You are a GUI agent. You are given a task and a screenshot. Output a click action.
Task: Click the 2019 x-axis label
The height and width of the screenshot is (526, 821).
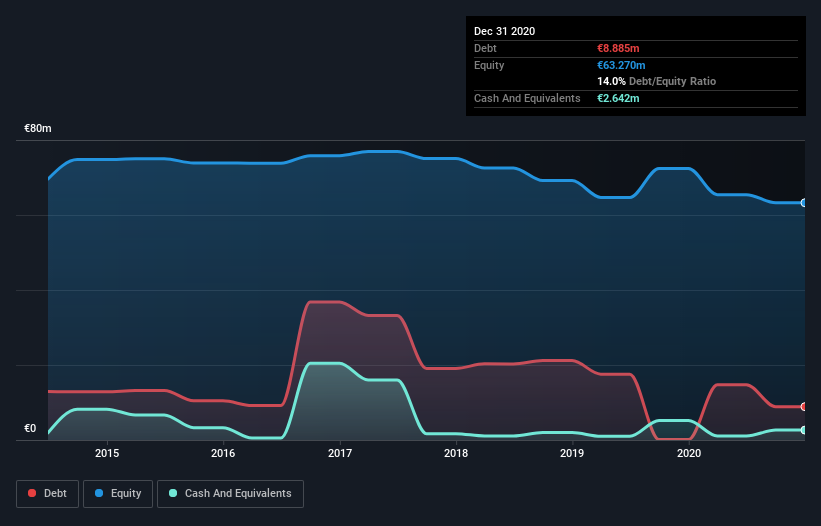(572, 453)
